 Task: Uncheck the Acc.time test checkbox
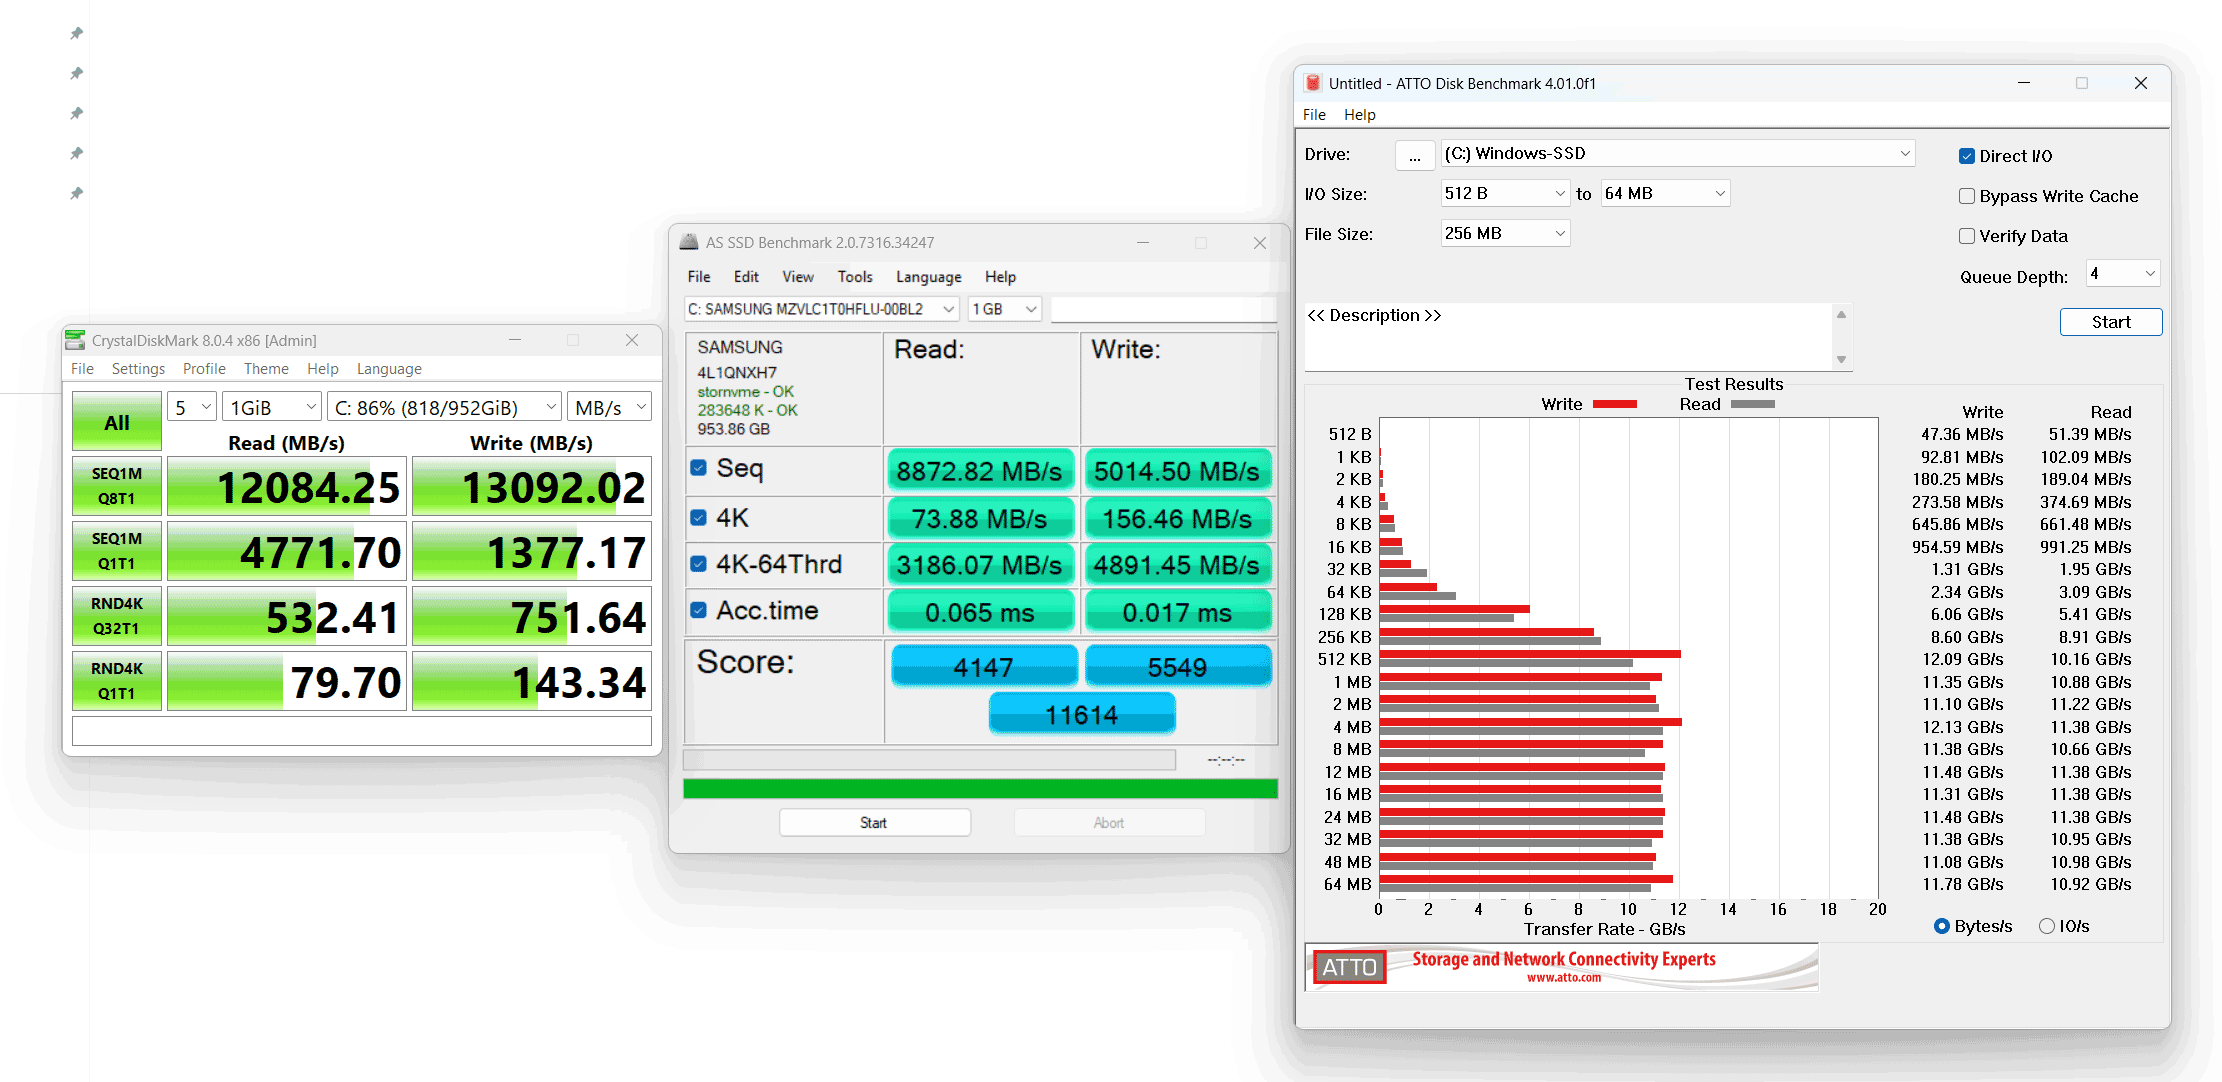(x=699, y=610)
